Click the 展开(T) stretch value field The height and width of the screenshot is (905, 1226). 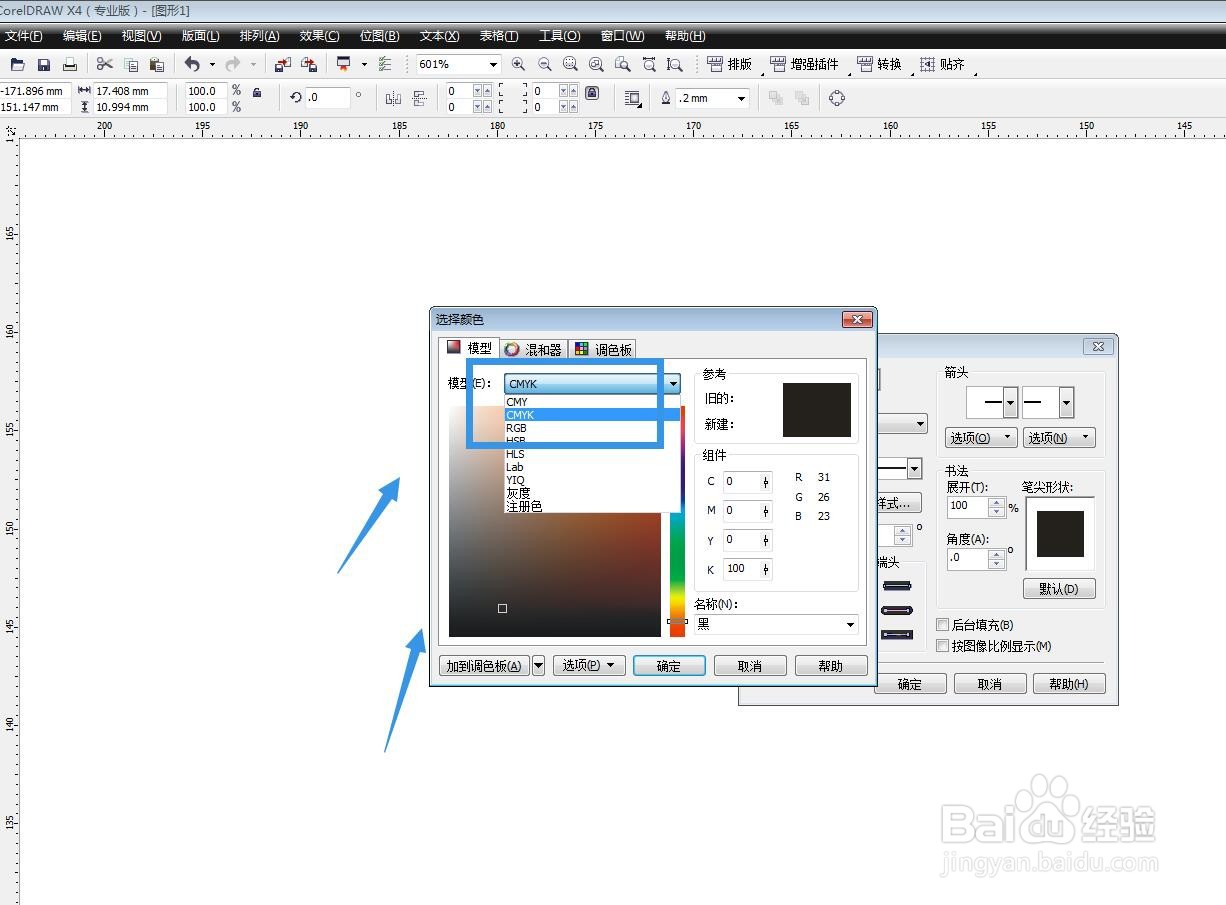[968, 507]
